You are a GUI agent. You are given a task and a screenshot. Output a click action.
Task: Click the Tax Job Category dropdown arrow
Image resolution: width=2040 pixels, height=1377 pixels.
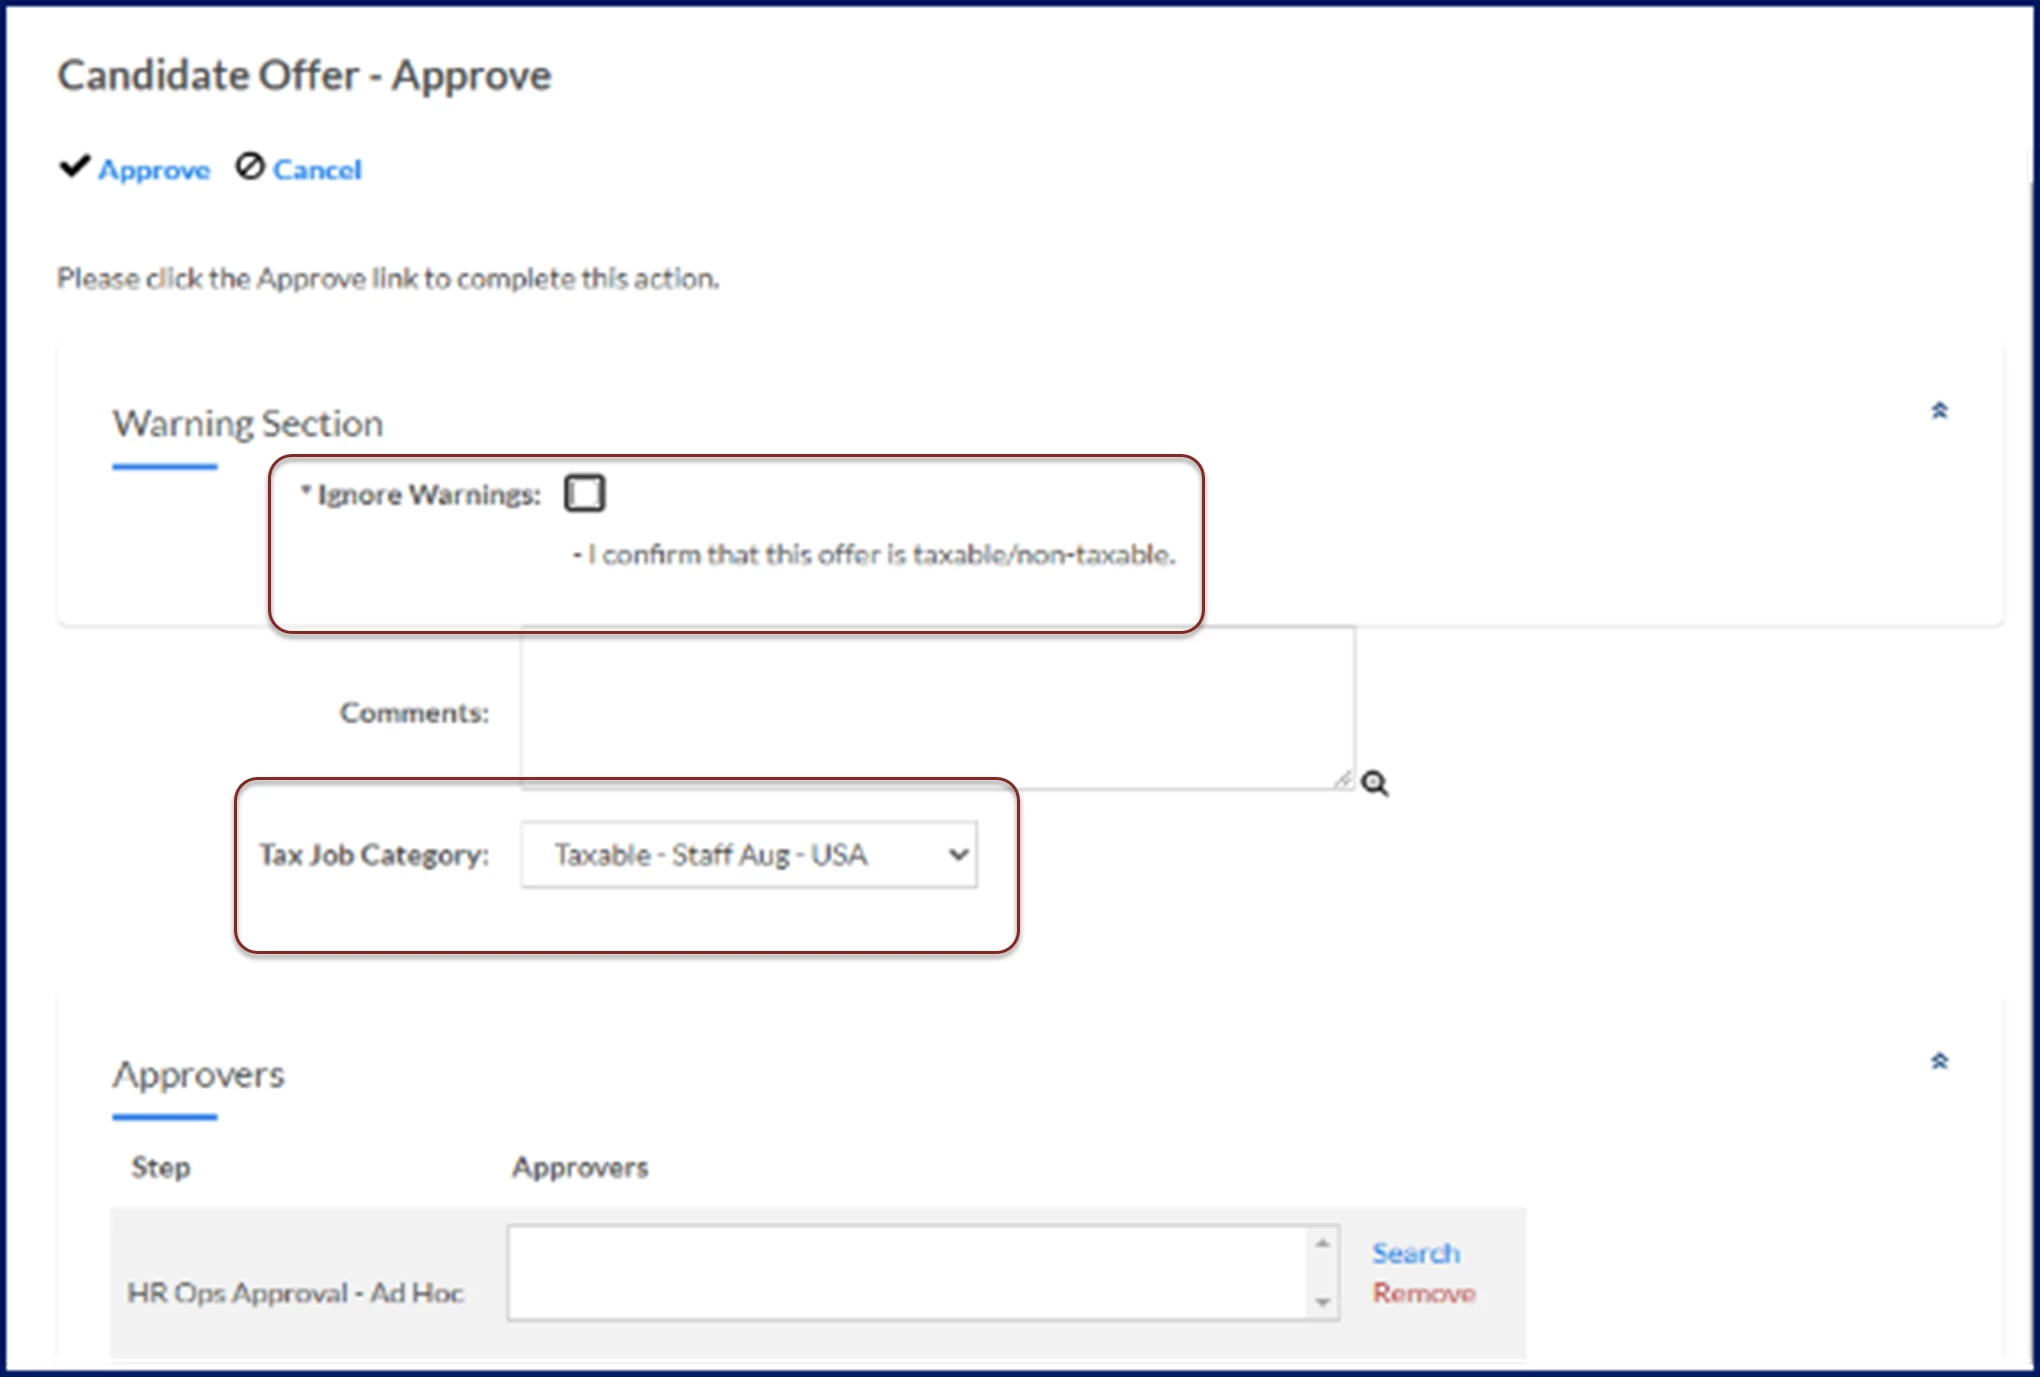coord(958,855)
